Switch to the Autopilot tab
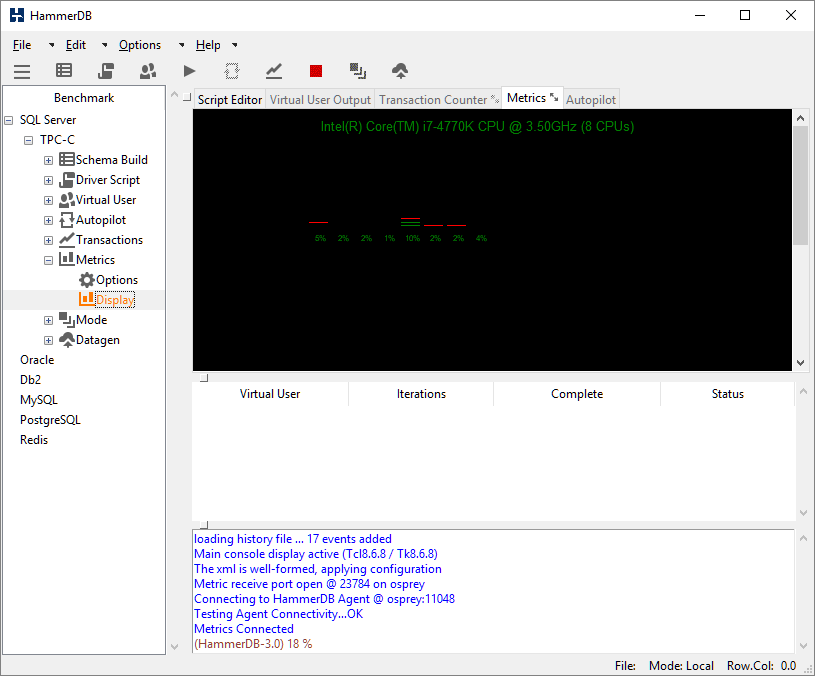 click(591, 100)
